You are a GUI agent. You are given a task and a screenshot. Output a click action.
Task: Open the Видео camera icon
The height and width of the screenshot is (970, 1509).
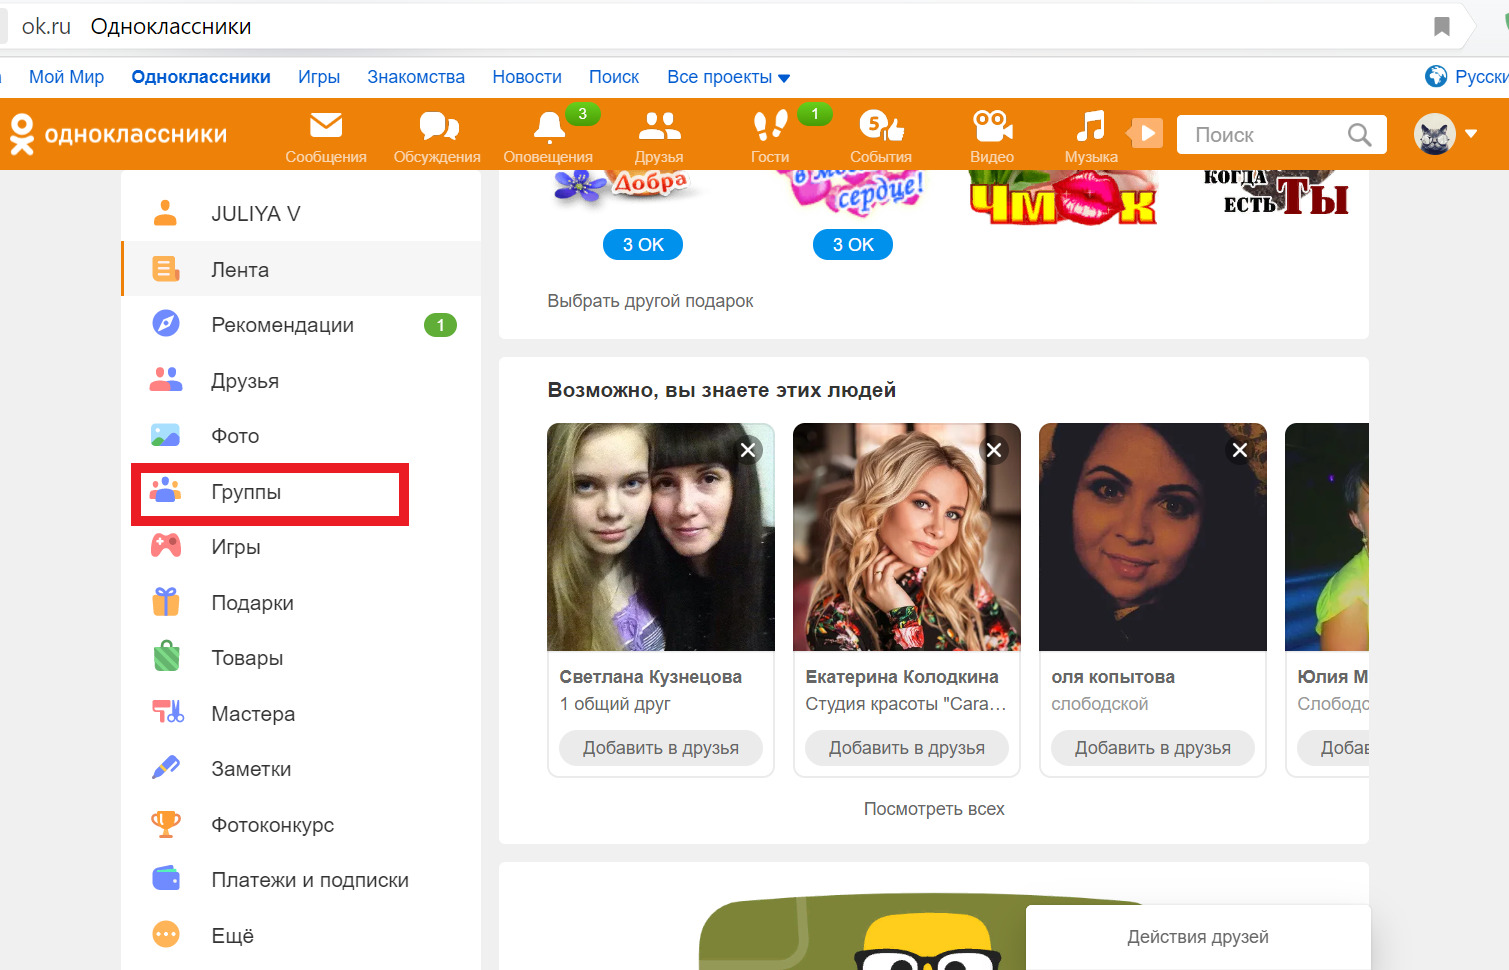992,126
